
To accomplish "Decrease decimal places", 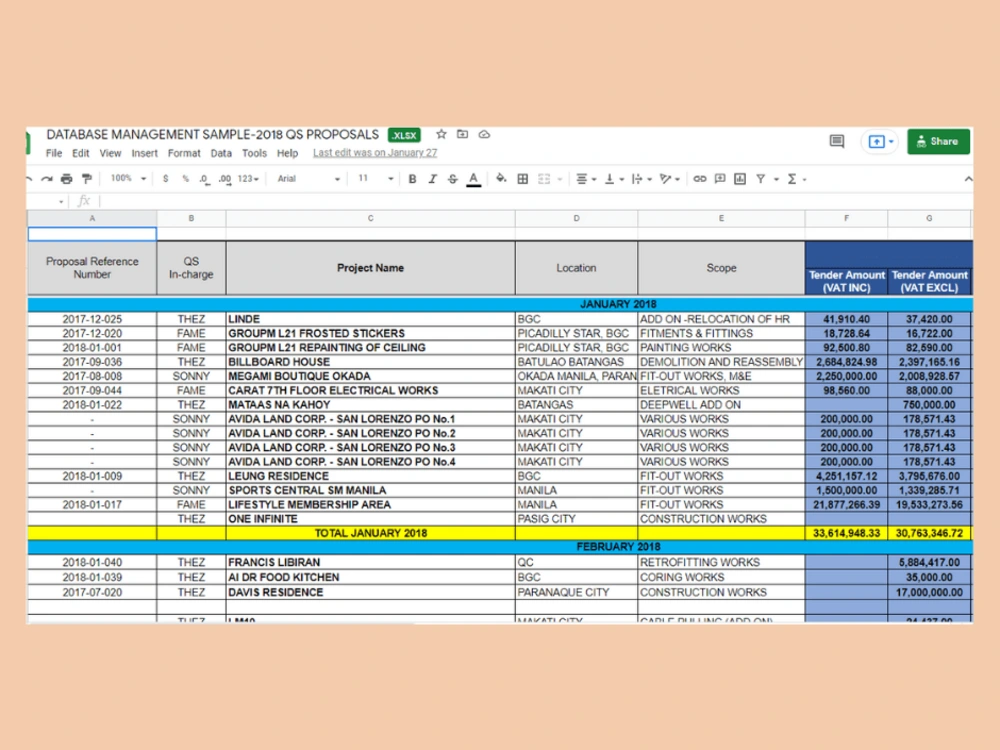I will click(x=204, y=179).
